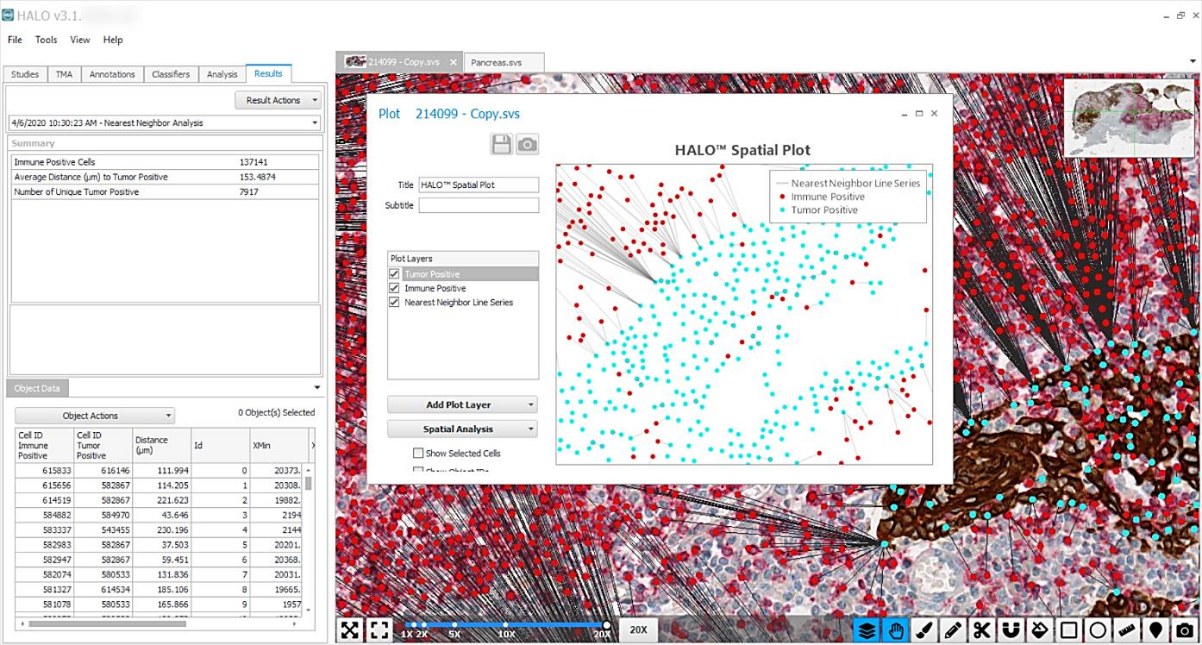This screenshot has height=645, width=1202.
Task: Click the Object Actions button
Action: tap(95, 416)
